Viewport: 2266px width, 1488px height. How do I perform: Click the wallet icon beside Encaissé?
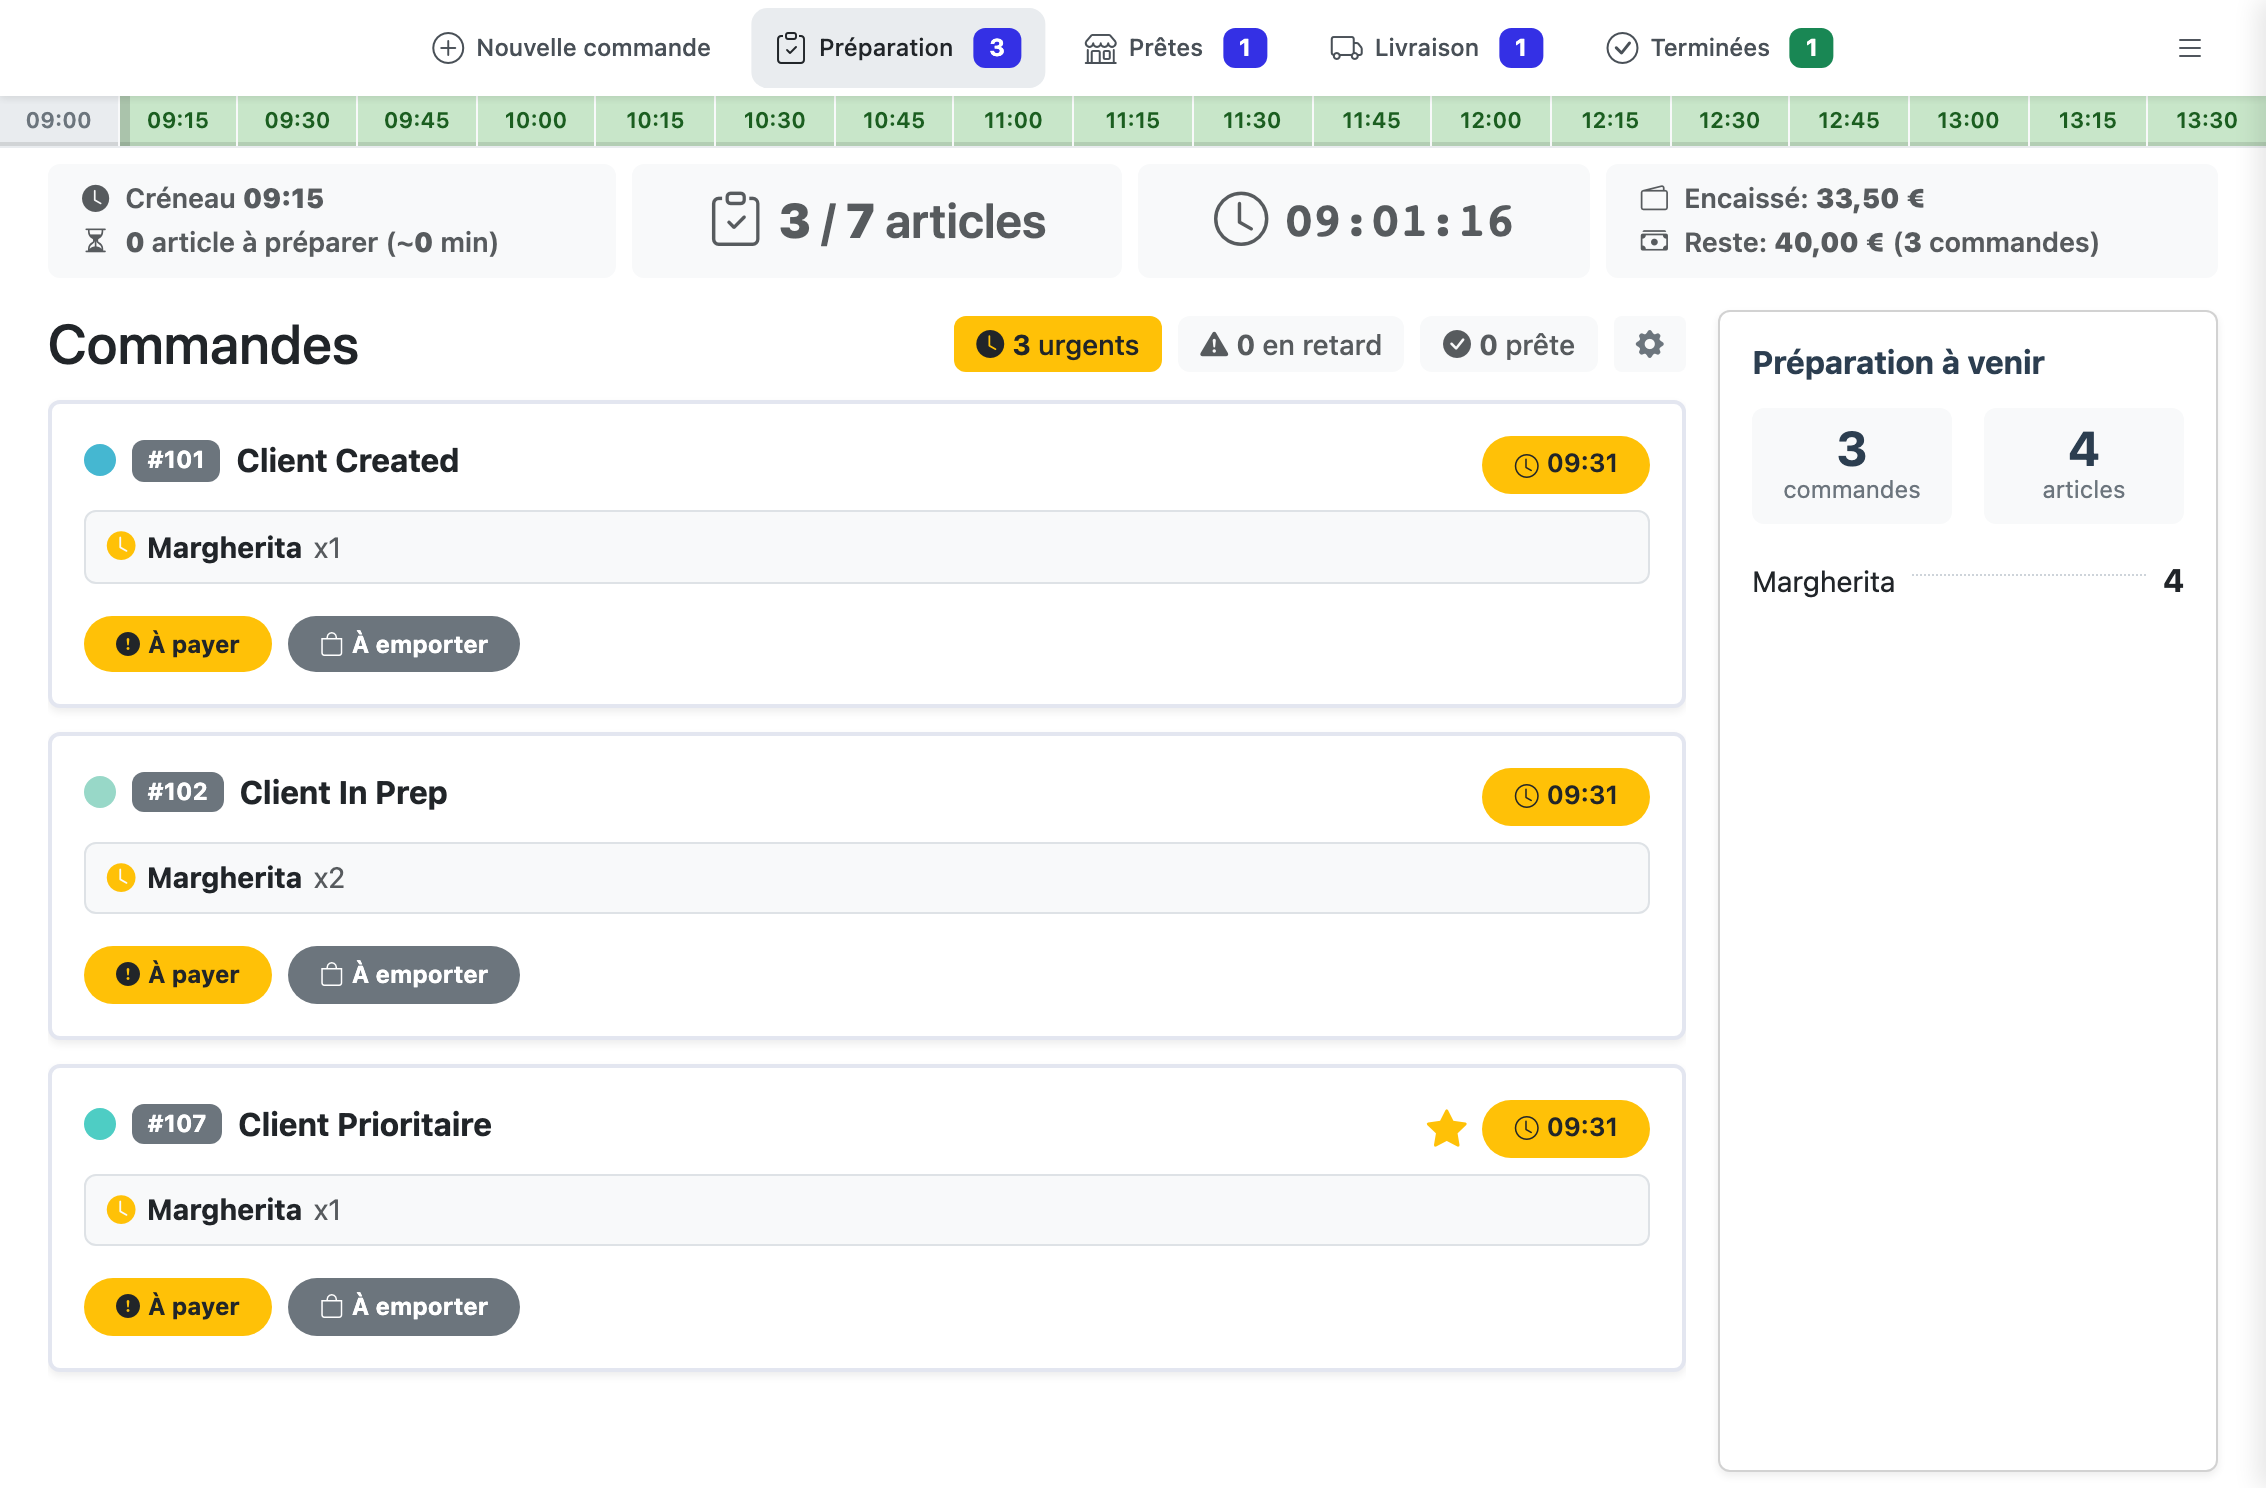pos(1654,198)
